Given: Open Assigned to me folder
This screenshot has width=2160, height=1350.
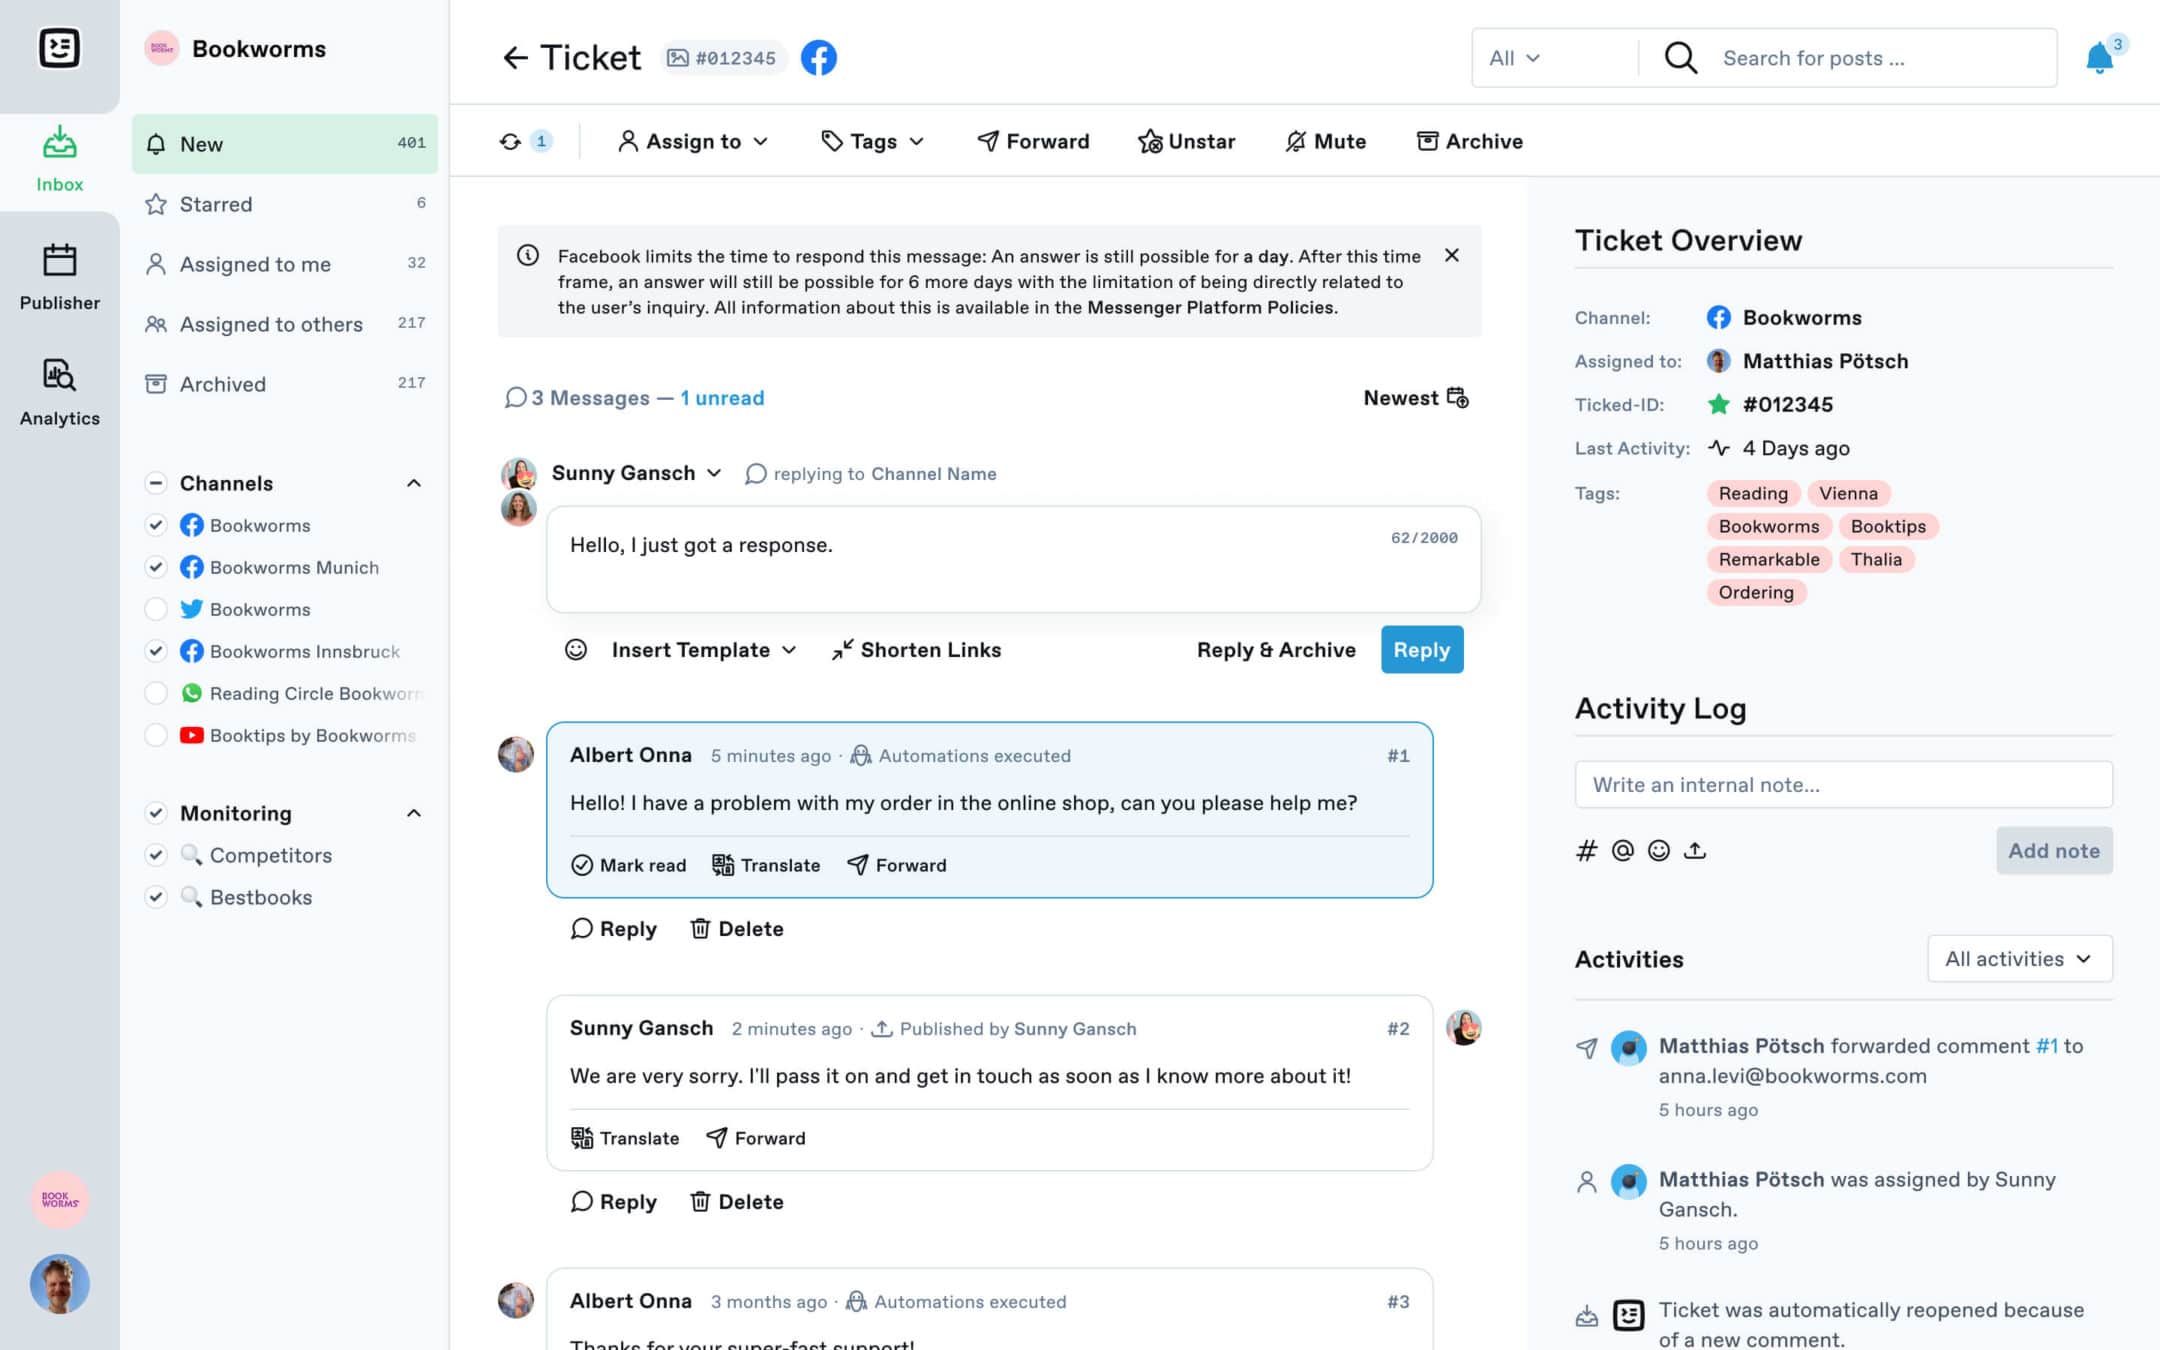Looking at the screenshot, I should click(285, 264).
